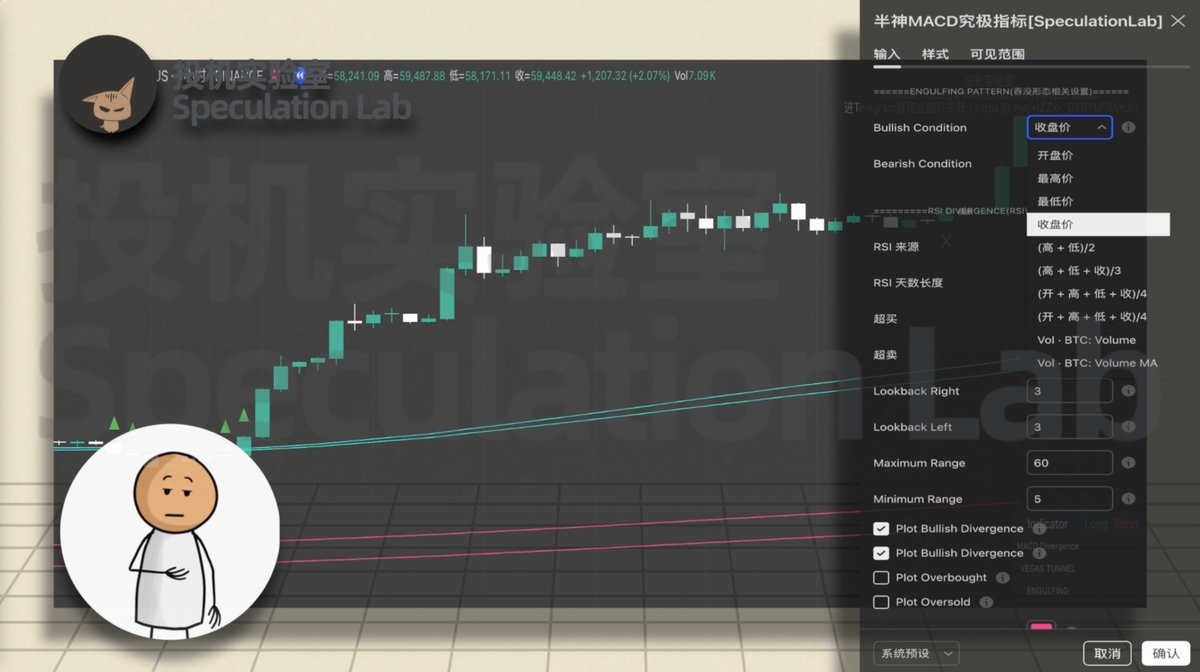Toggle Plot Bullish Divergence checkbox directly above Plot Overbought
1200x672 pixels.
[x=881, y=553]
